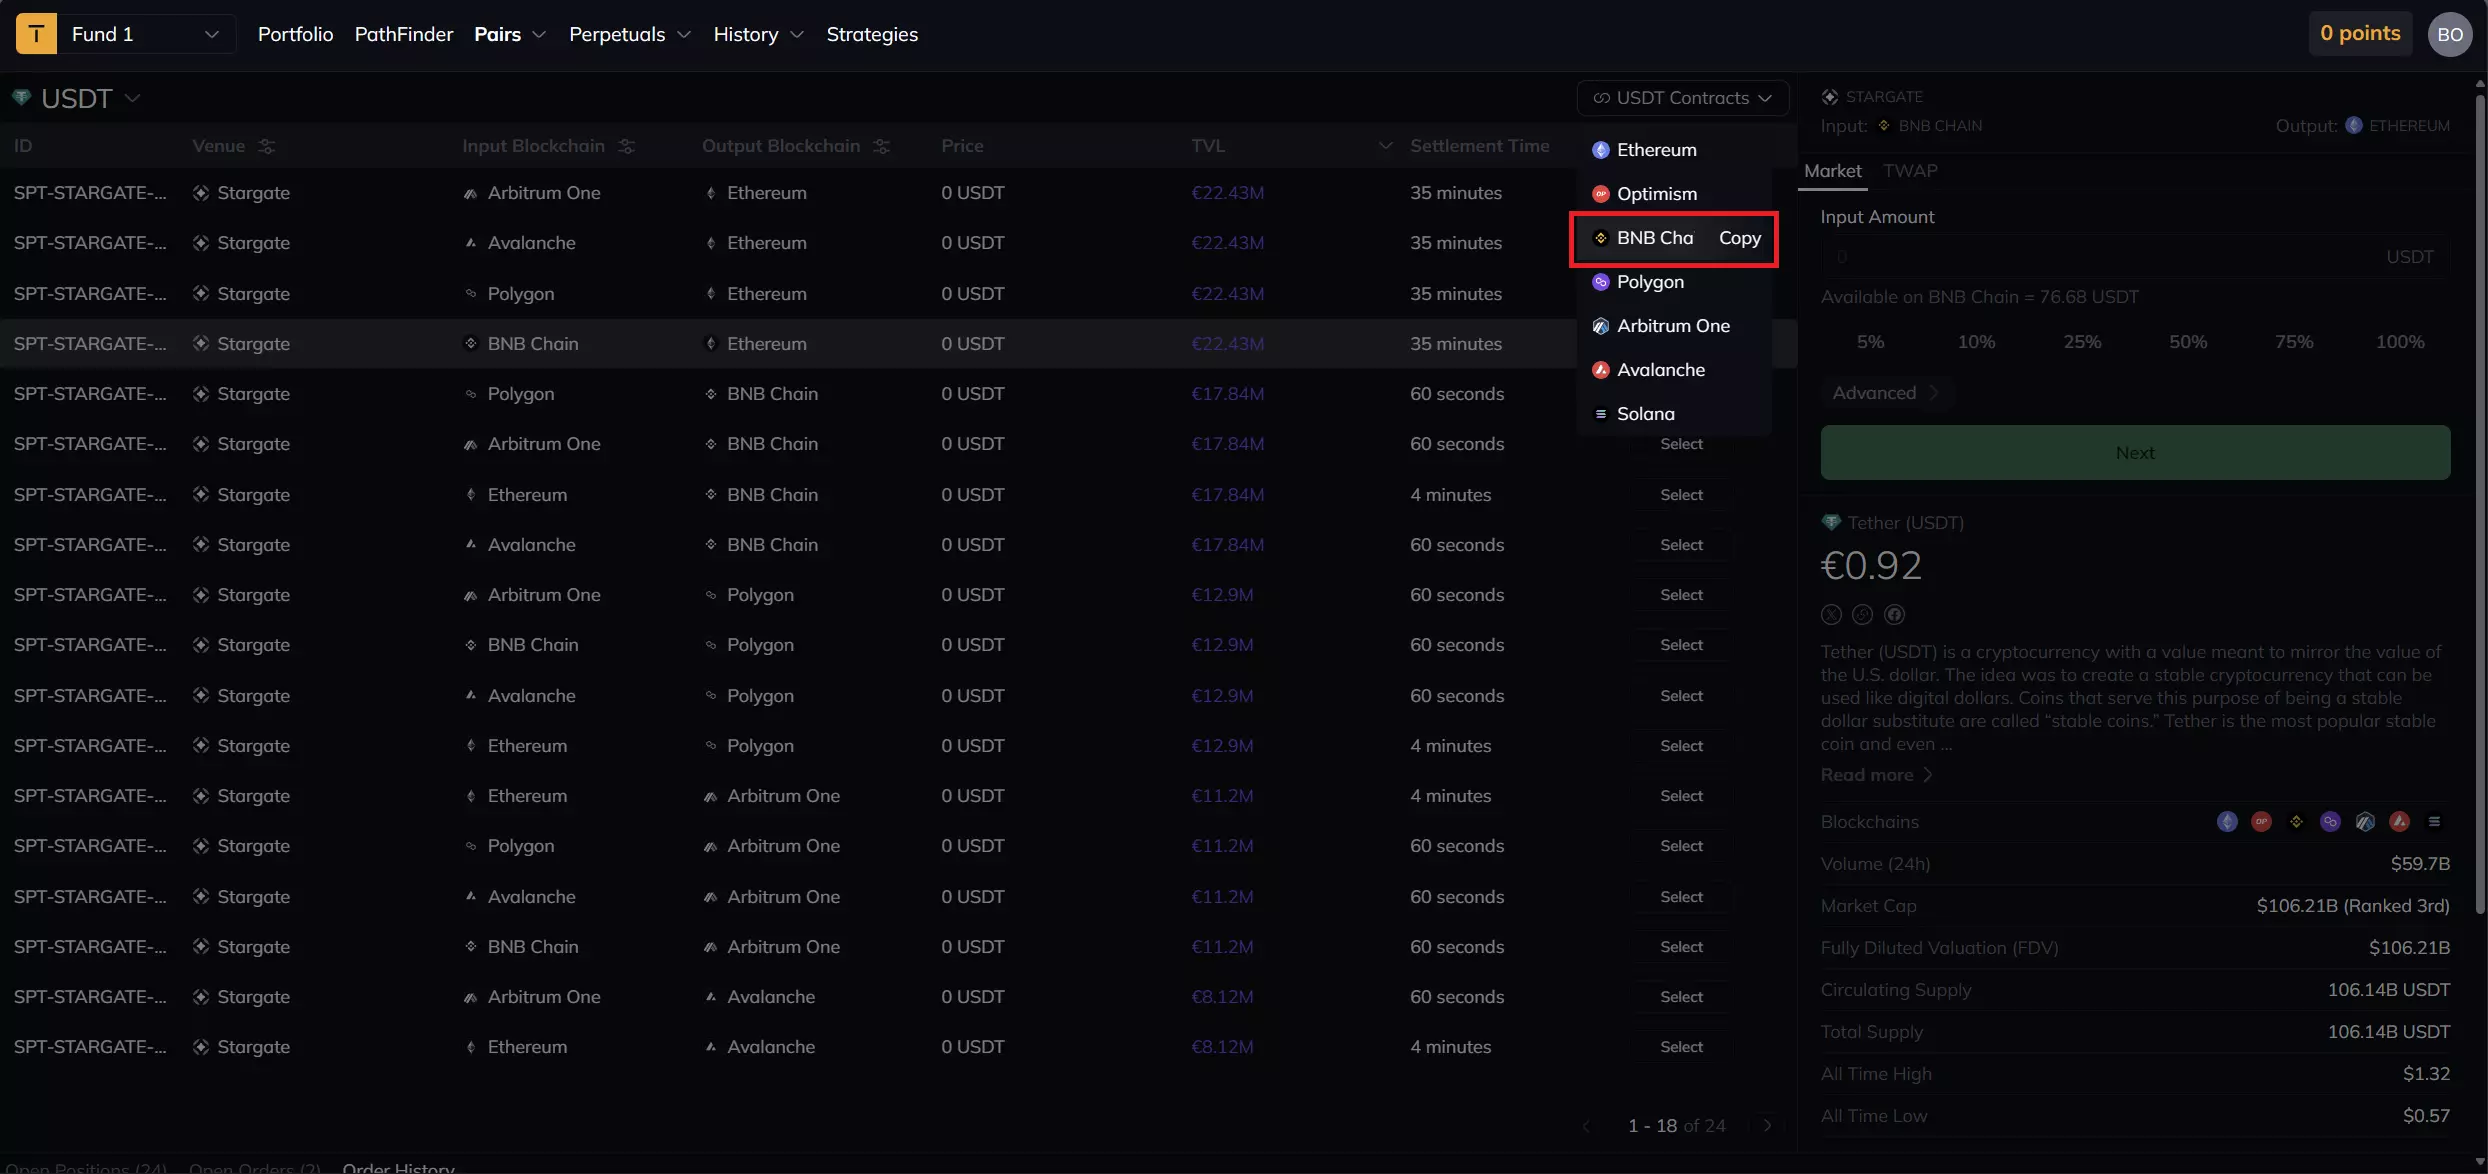Click the Stargate icon in order panel header

(x=1830, y=97)
